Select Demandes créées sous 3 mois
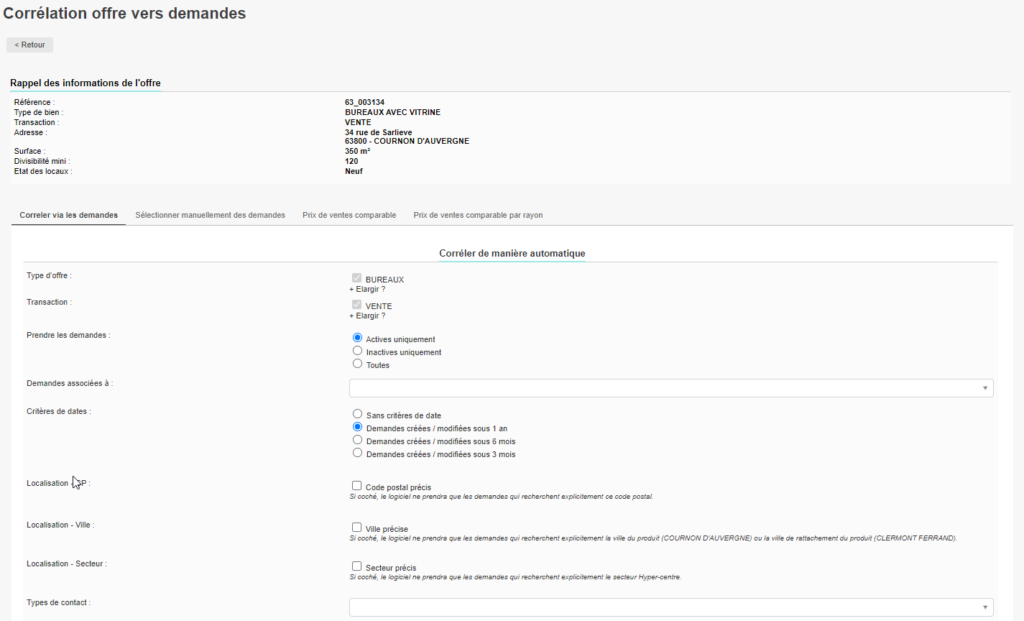Screen dimensions: 1024x621 [x=357, y=453]
